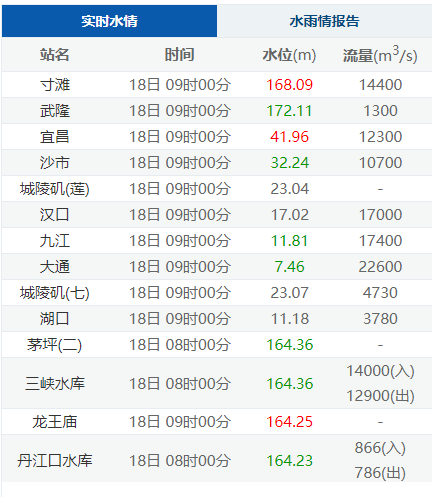Open the 宜昌 station entry
Screen dimensions: 432x497
(x=55, y=137)
